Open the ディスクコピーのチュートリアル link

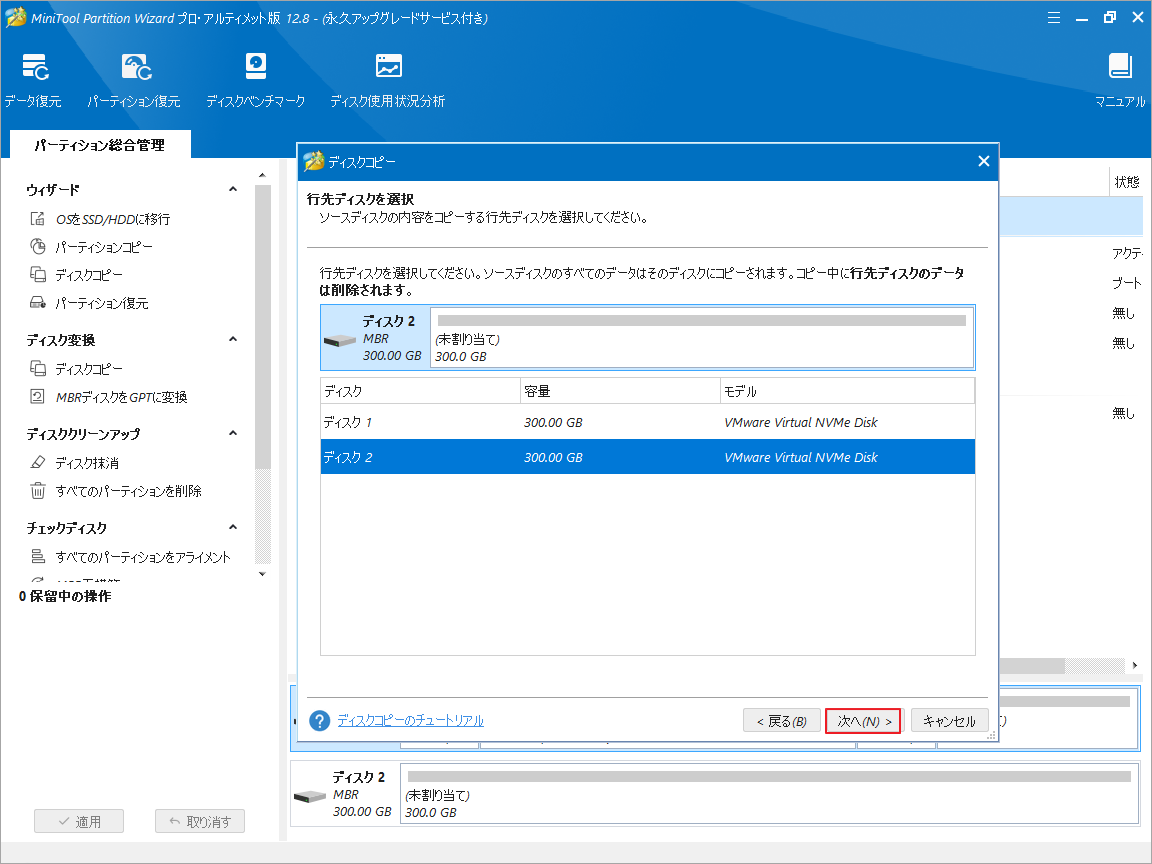point(411,721)
